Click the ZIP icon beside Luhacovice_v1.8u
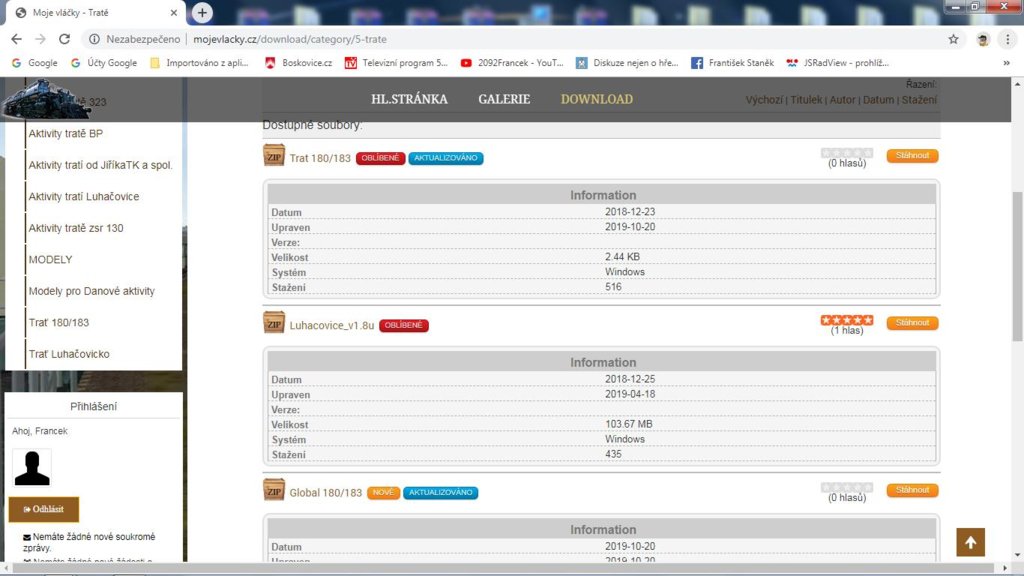This screenshot has height=576, width=1024. [273, 323]
